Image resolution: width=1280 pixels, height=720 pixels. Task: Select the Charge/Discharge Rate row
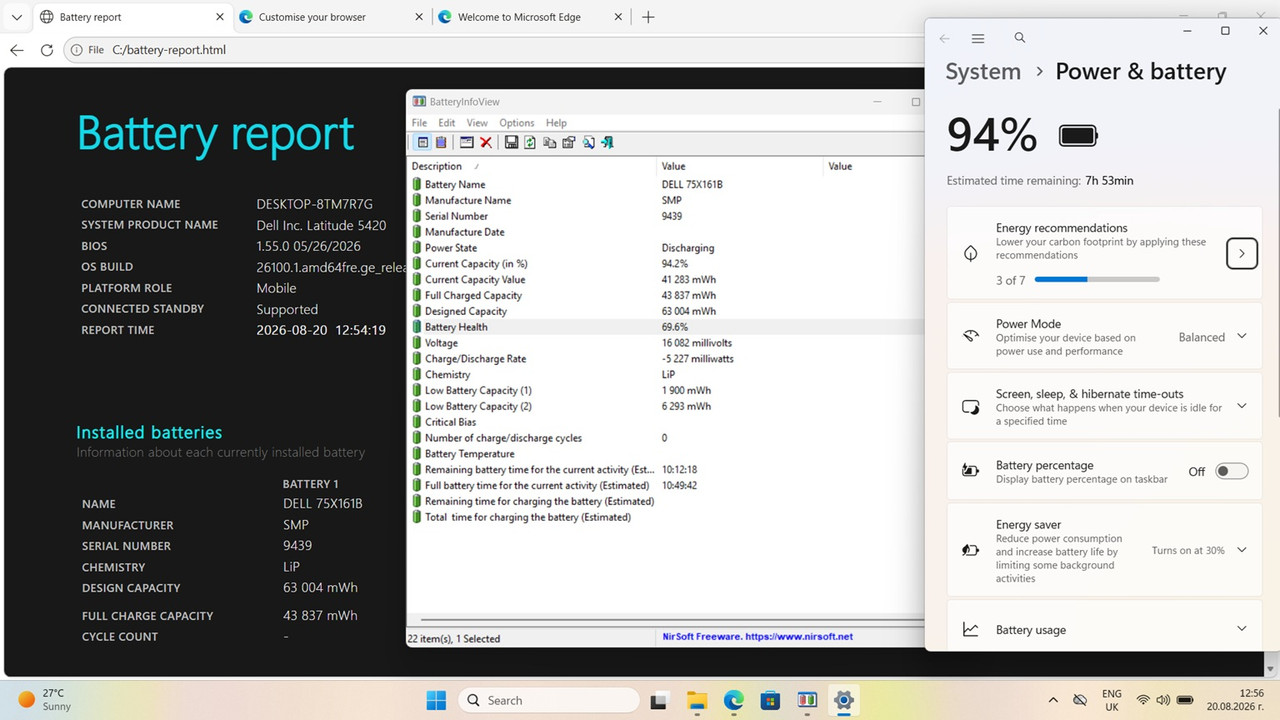[666, 359]
